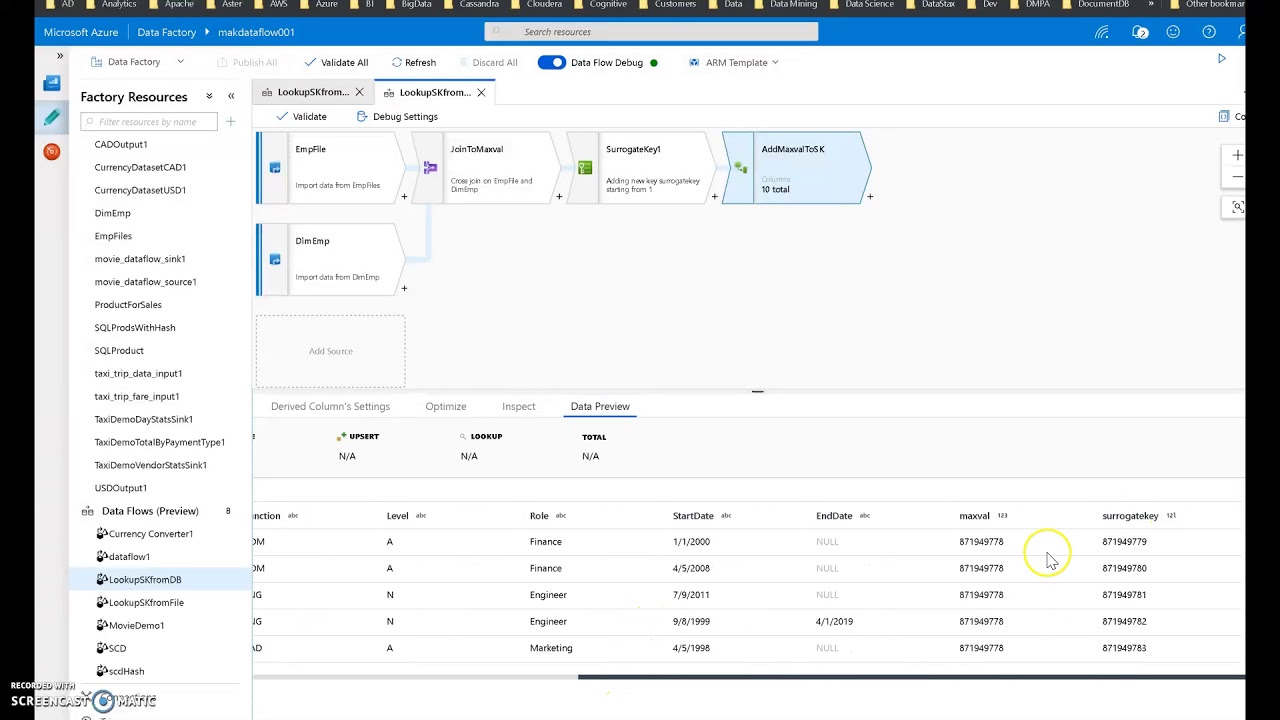1280x720 pixels.
Task: Collapse the Factory Resources panel
Action: [231, 96]
